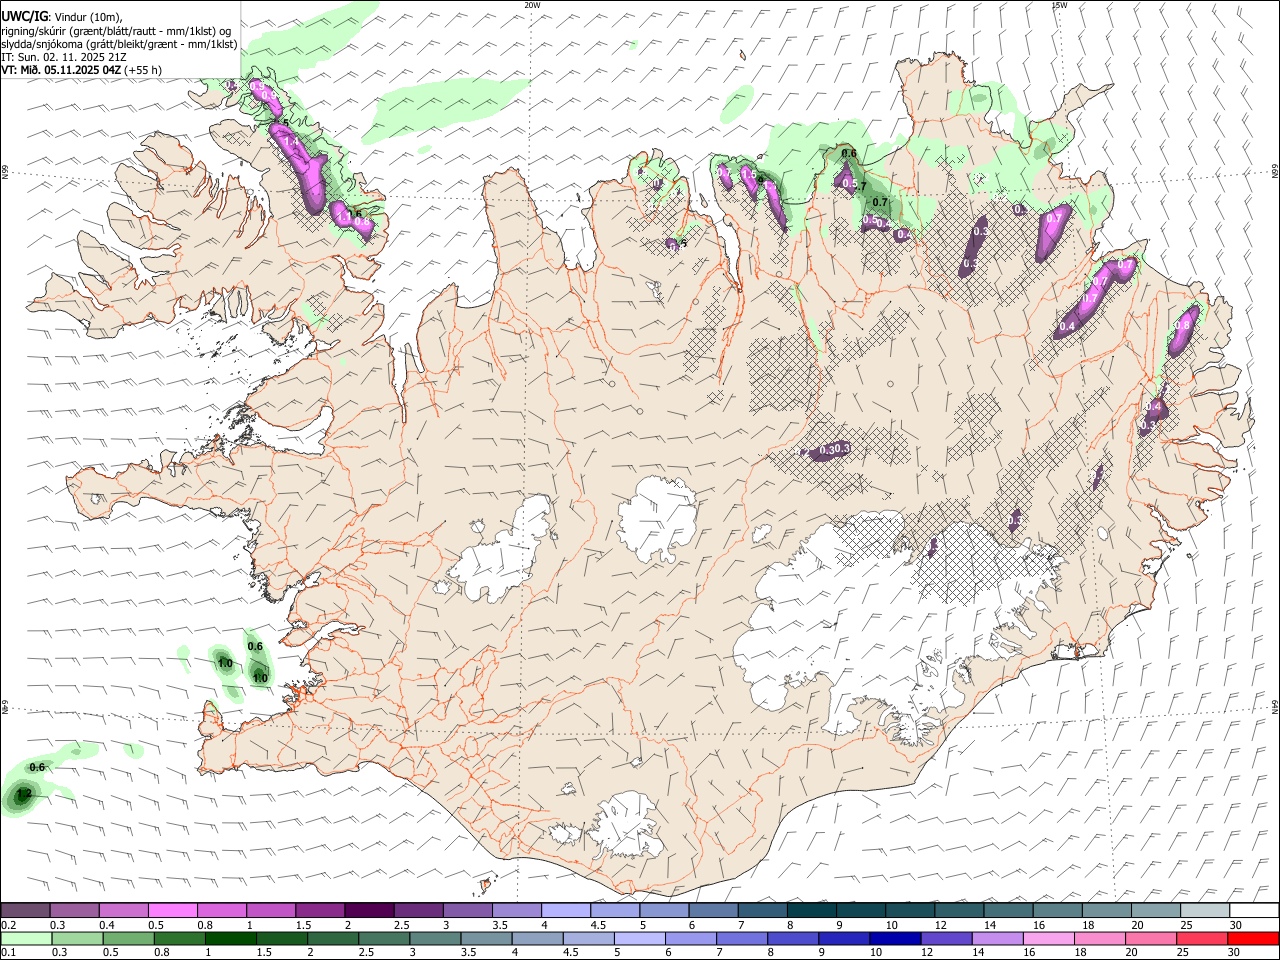Select the "slydda/snjókoma" legend description line

click(x=119, y=44)
